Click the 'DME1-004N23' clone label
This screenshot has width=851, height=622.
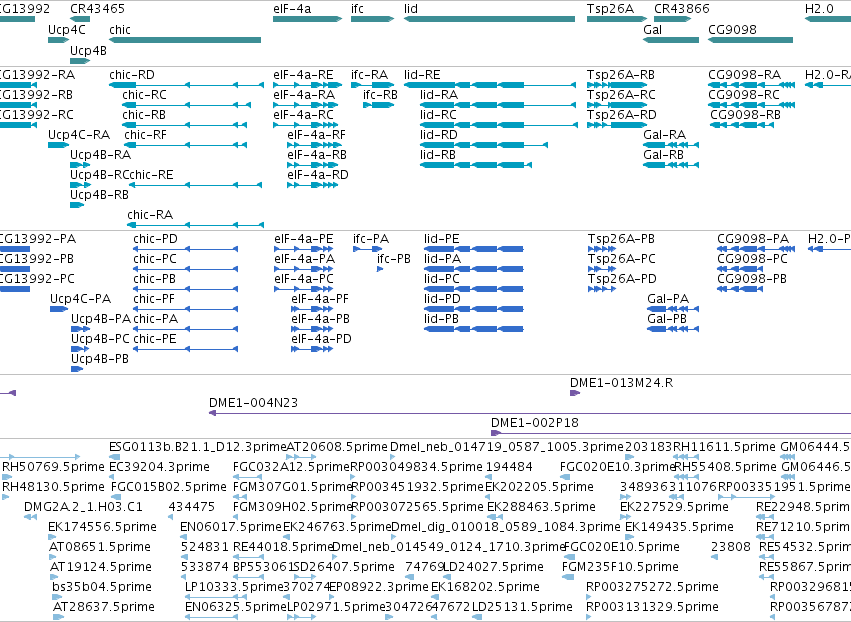click(253, 403)
